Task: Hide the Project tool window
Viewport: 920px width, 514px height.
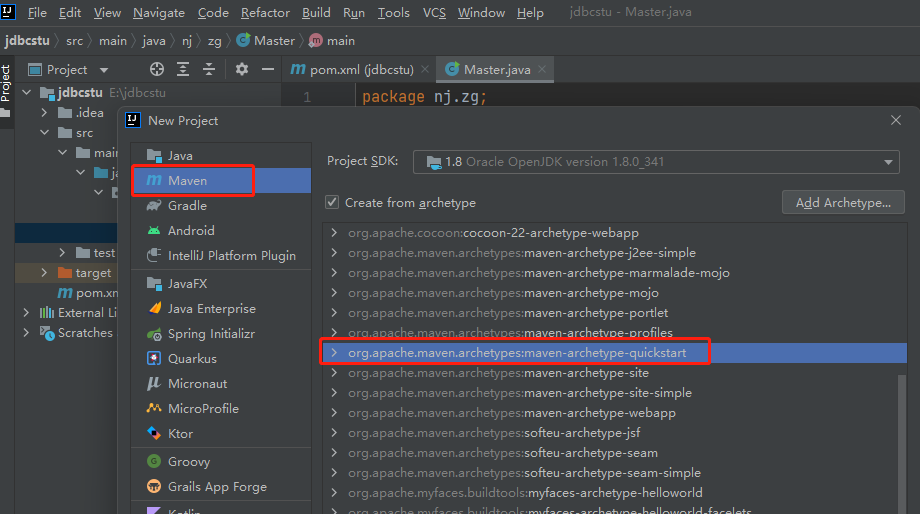Action: (x=268, y=69)
